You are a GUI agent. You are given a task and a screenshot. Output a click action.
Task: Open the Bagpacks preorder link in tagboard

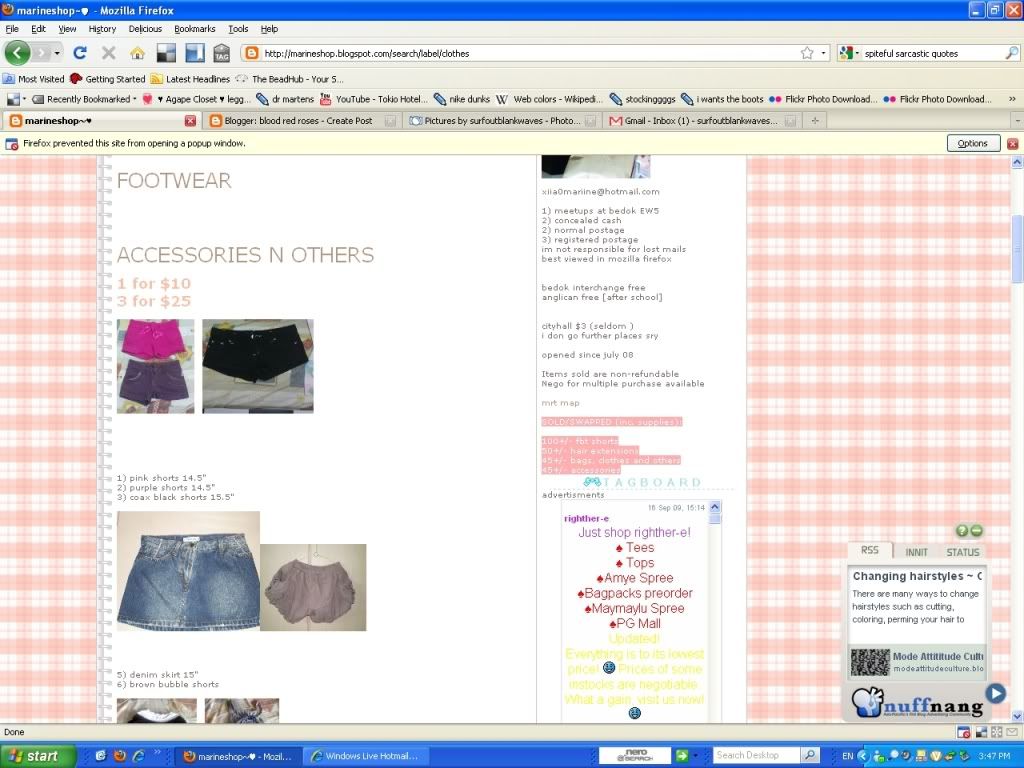638,593
